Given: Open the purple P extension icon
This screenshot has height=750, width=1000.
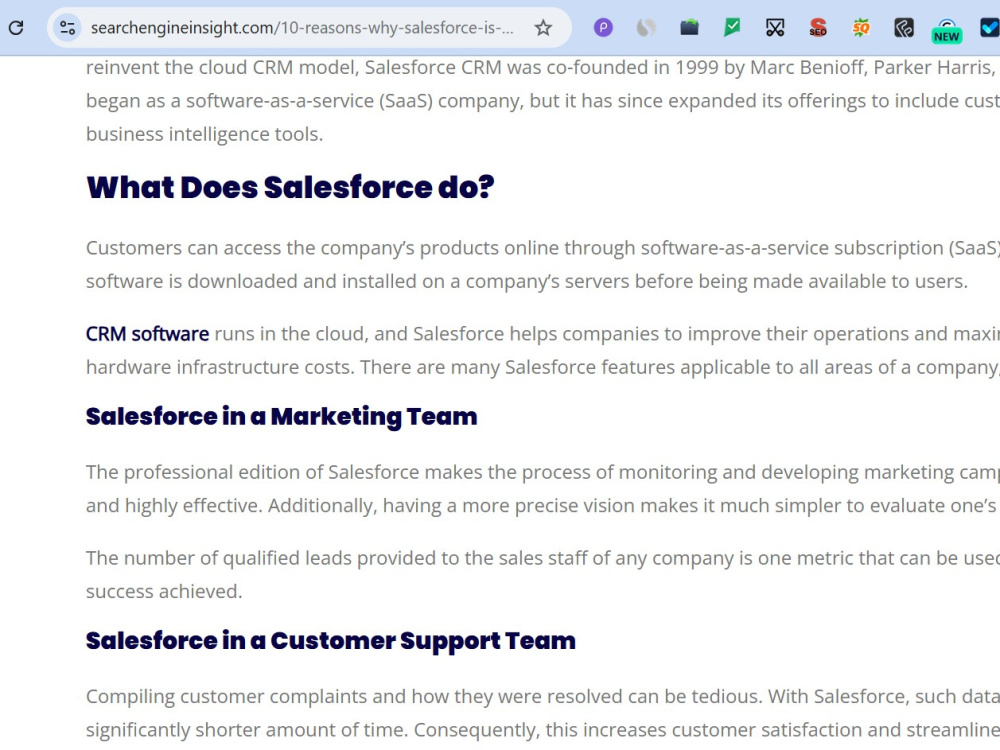Looking at the screenshot, I should point(603,27).
